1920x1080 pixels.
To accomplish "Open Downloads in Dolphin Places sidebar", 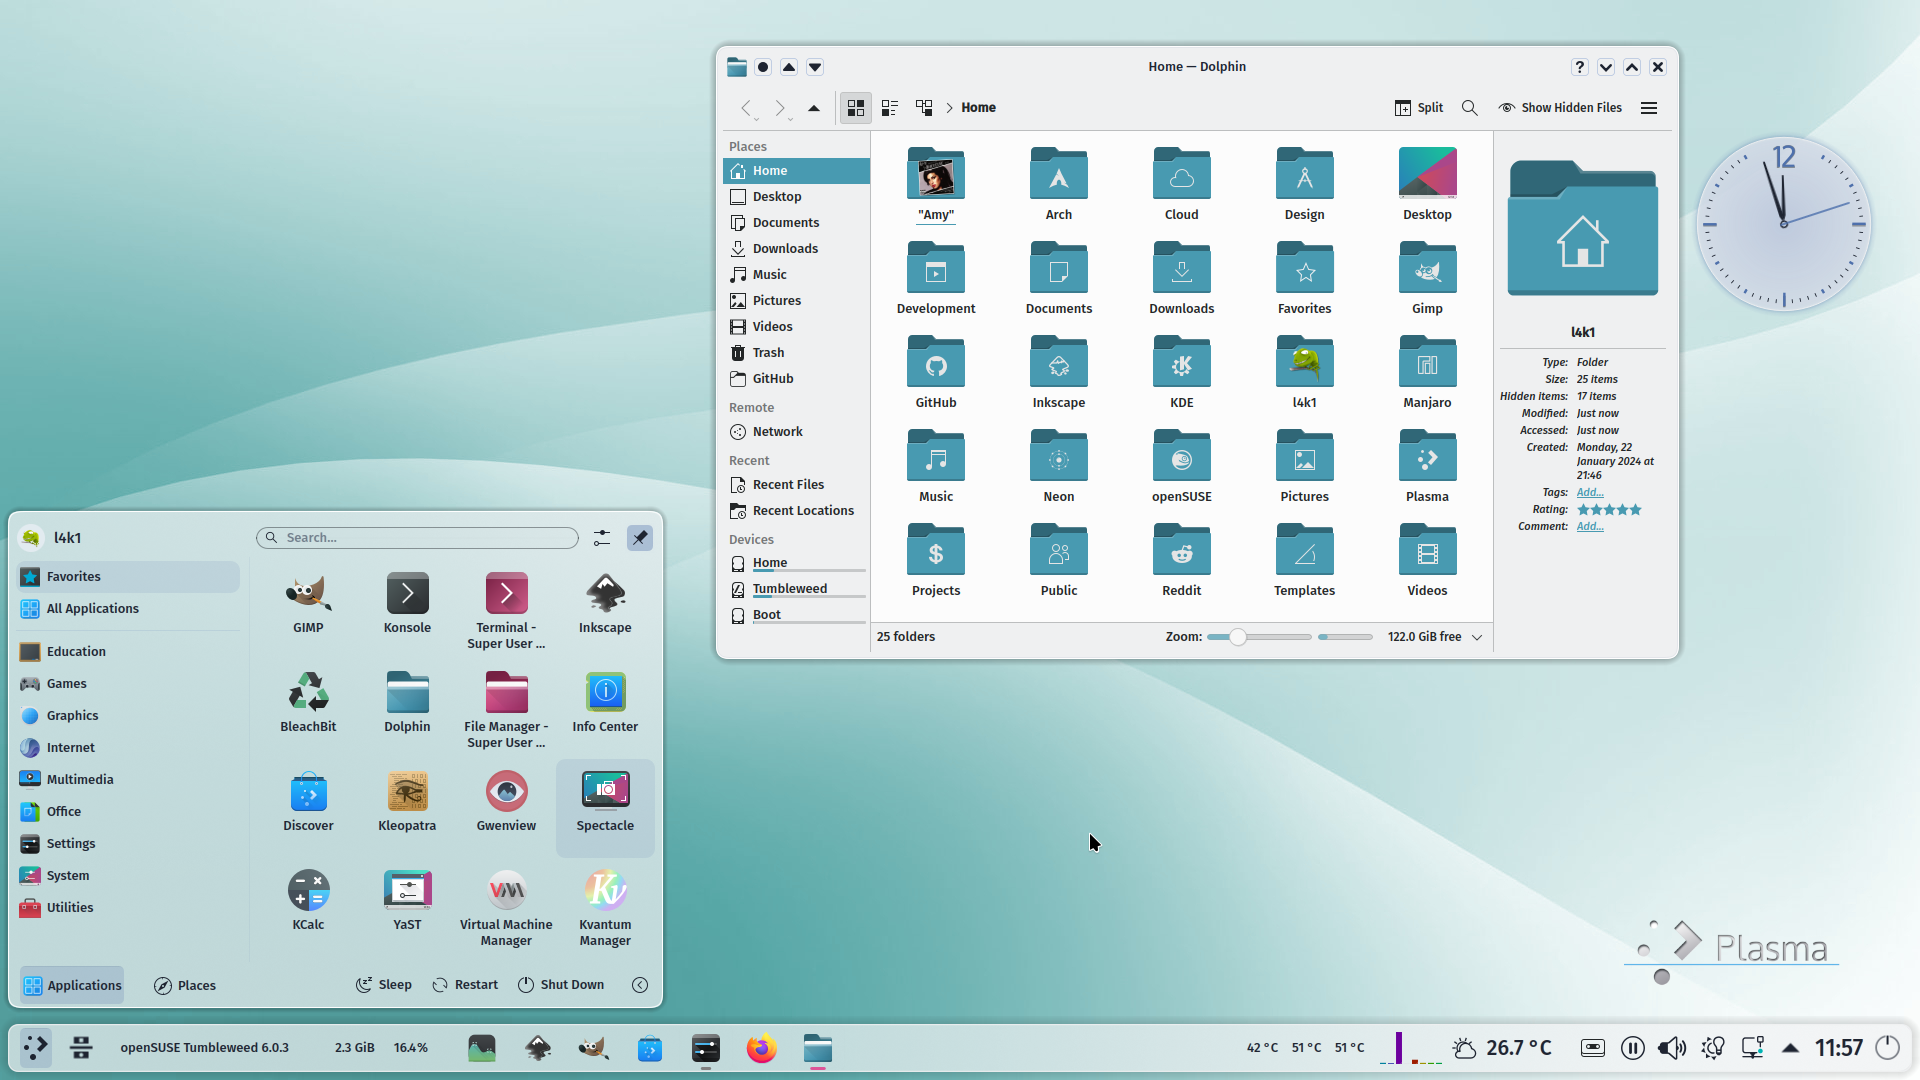I will (796, 249).
